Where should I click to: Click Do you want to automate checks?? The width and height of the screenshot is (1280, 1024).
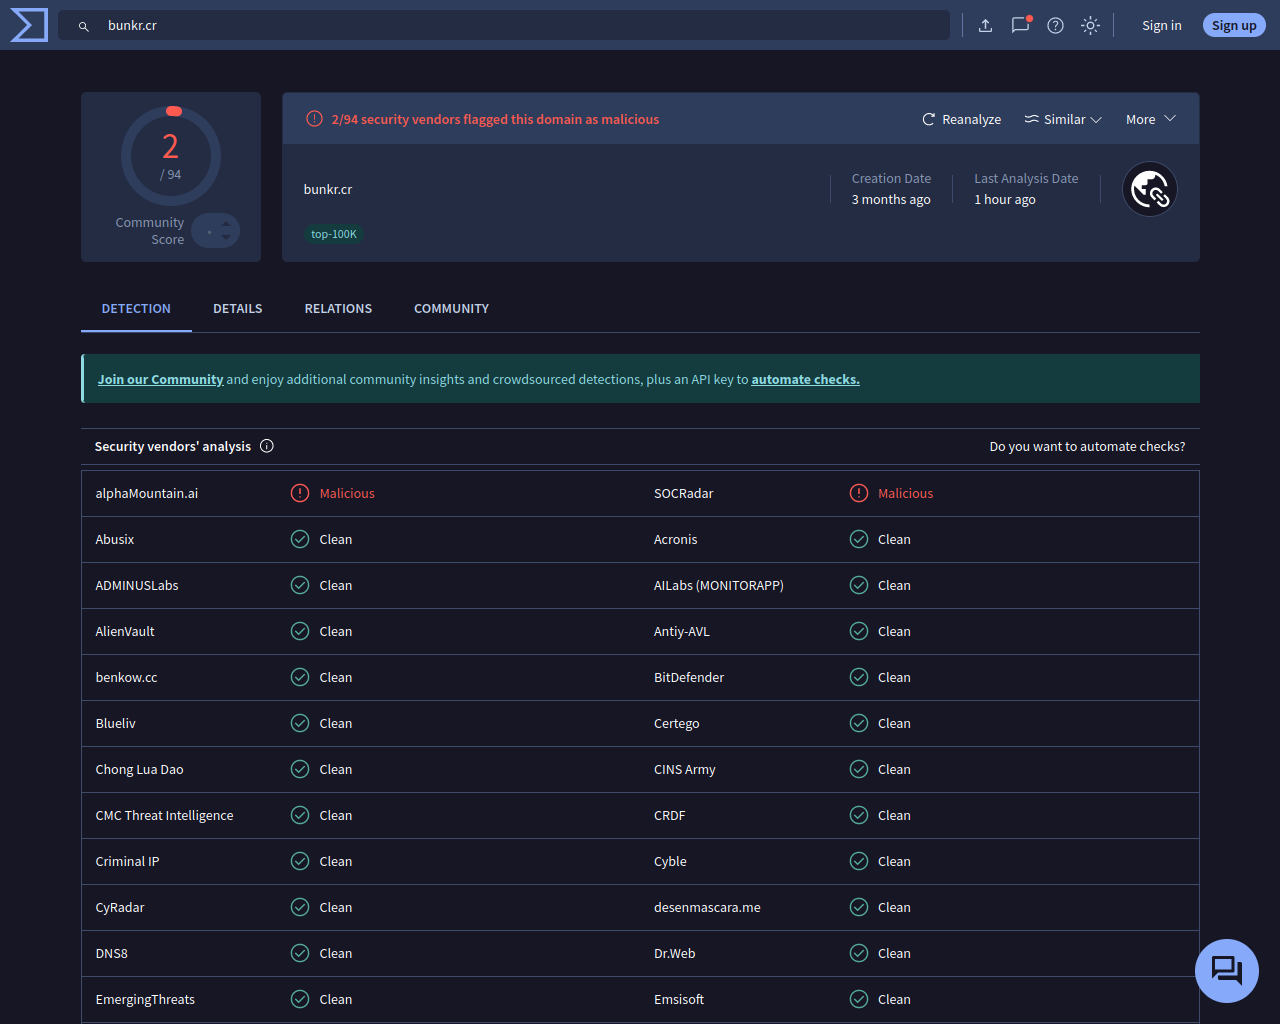(1087, 446)
